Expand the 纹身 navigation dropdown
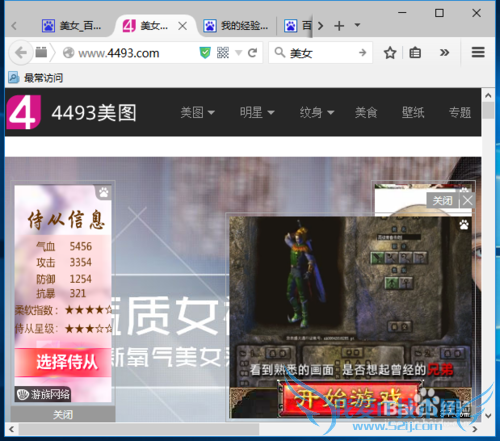The image size is (500, 441). point(317,113)
